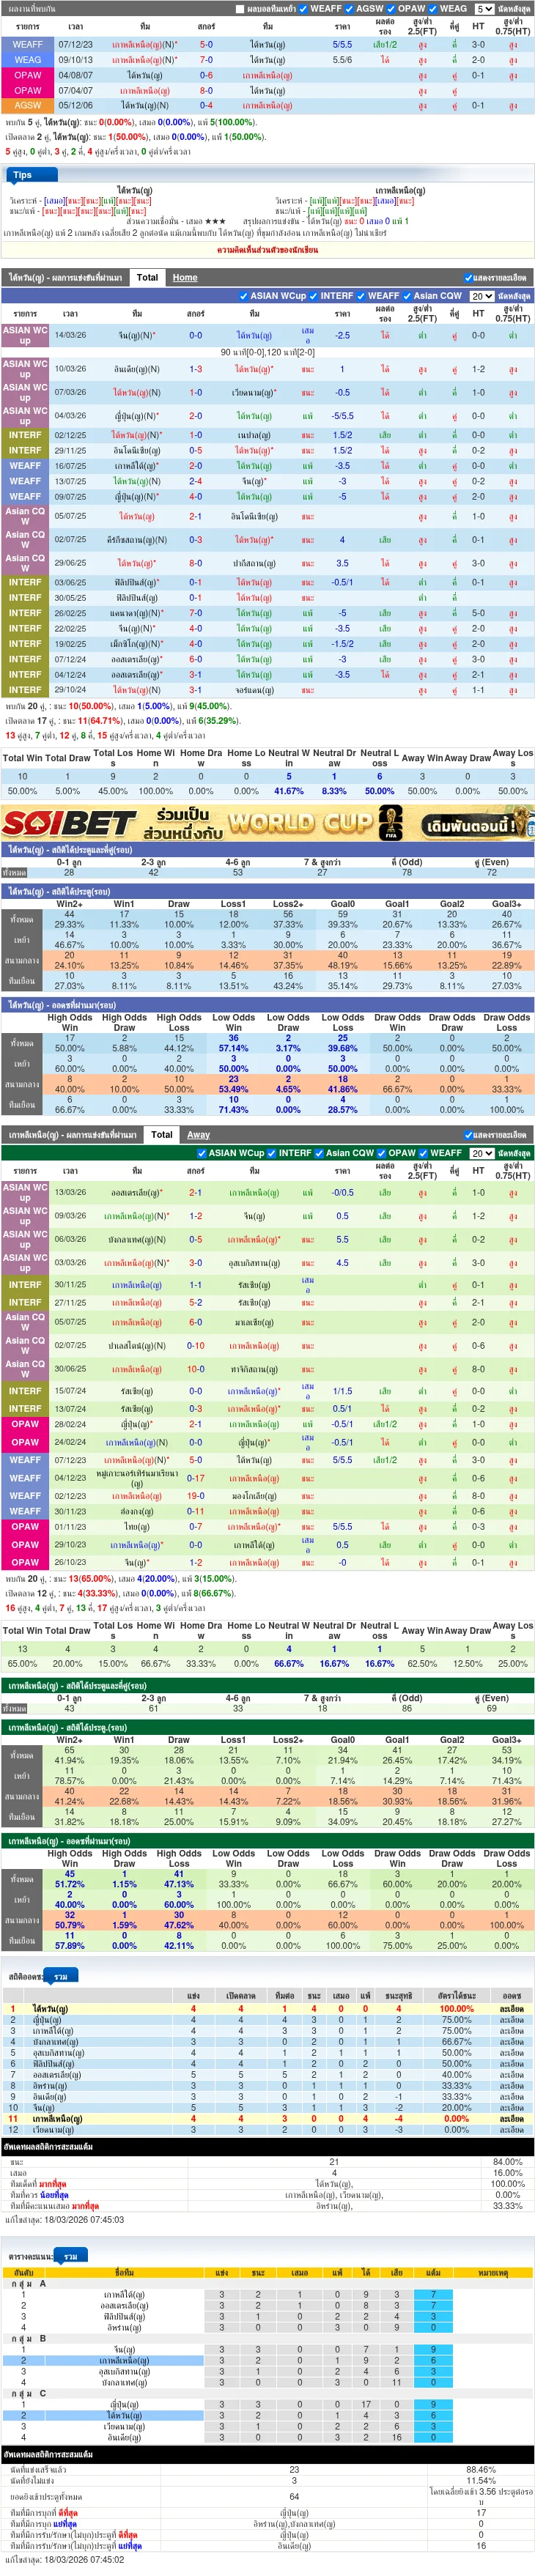Open อิหร่าน(ญ) in group A standings
The image size is (535, 2576).
124,2327
